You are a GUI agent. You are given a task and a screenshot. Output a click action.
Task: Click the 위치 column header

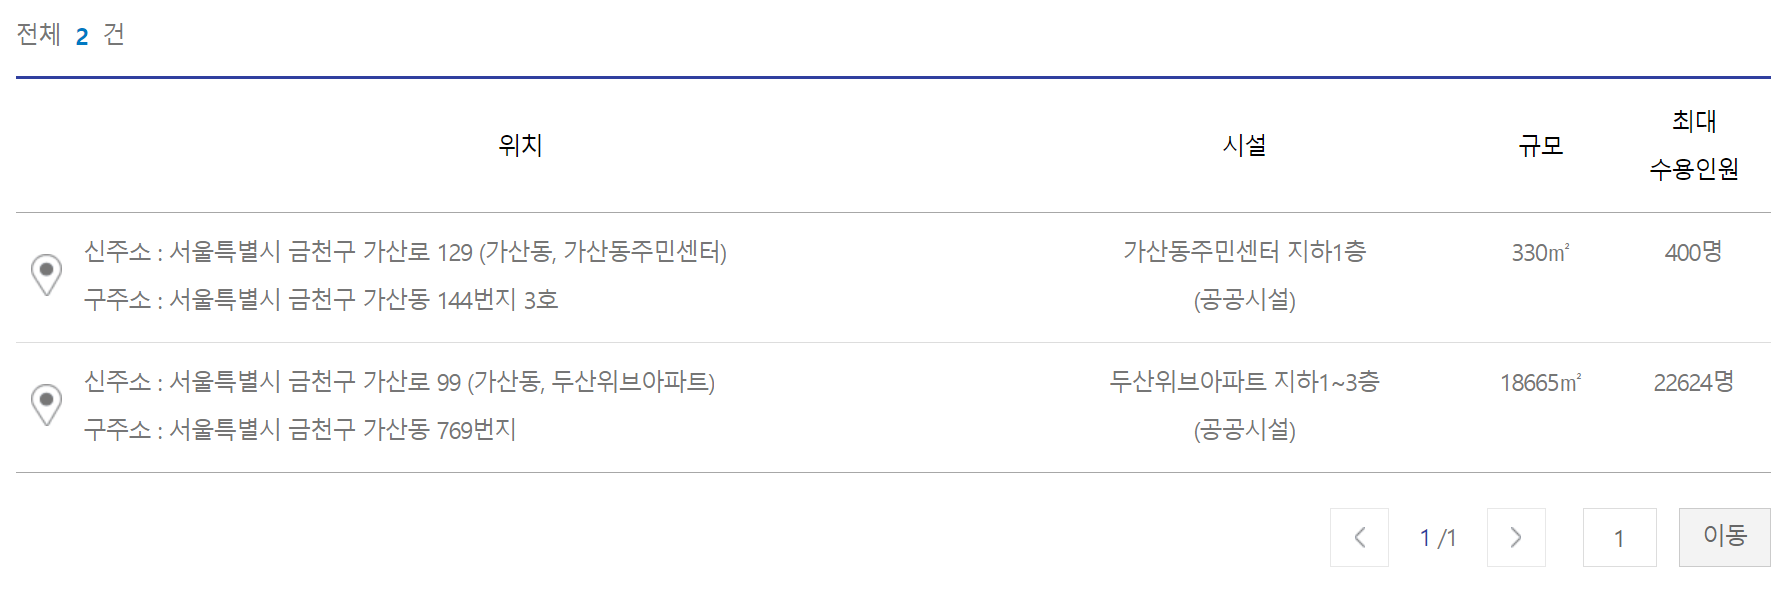(x=520, y=145)
